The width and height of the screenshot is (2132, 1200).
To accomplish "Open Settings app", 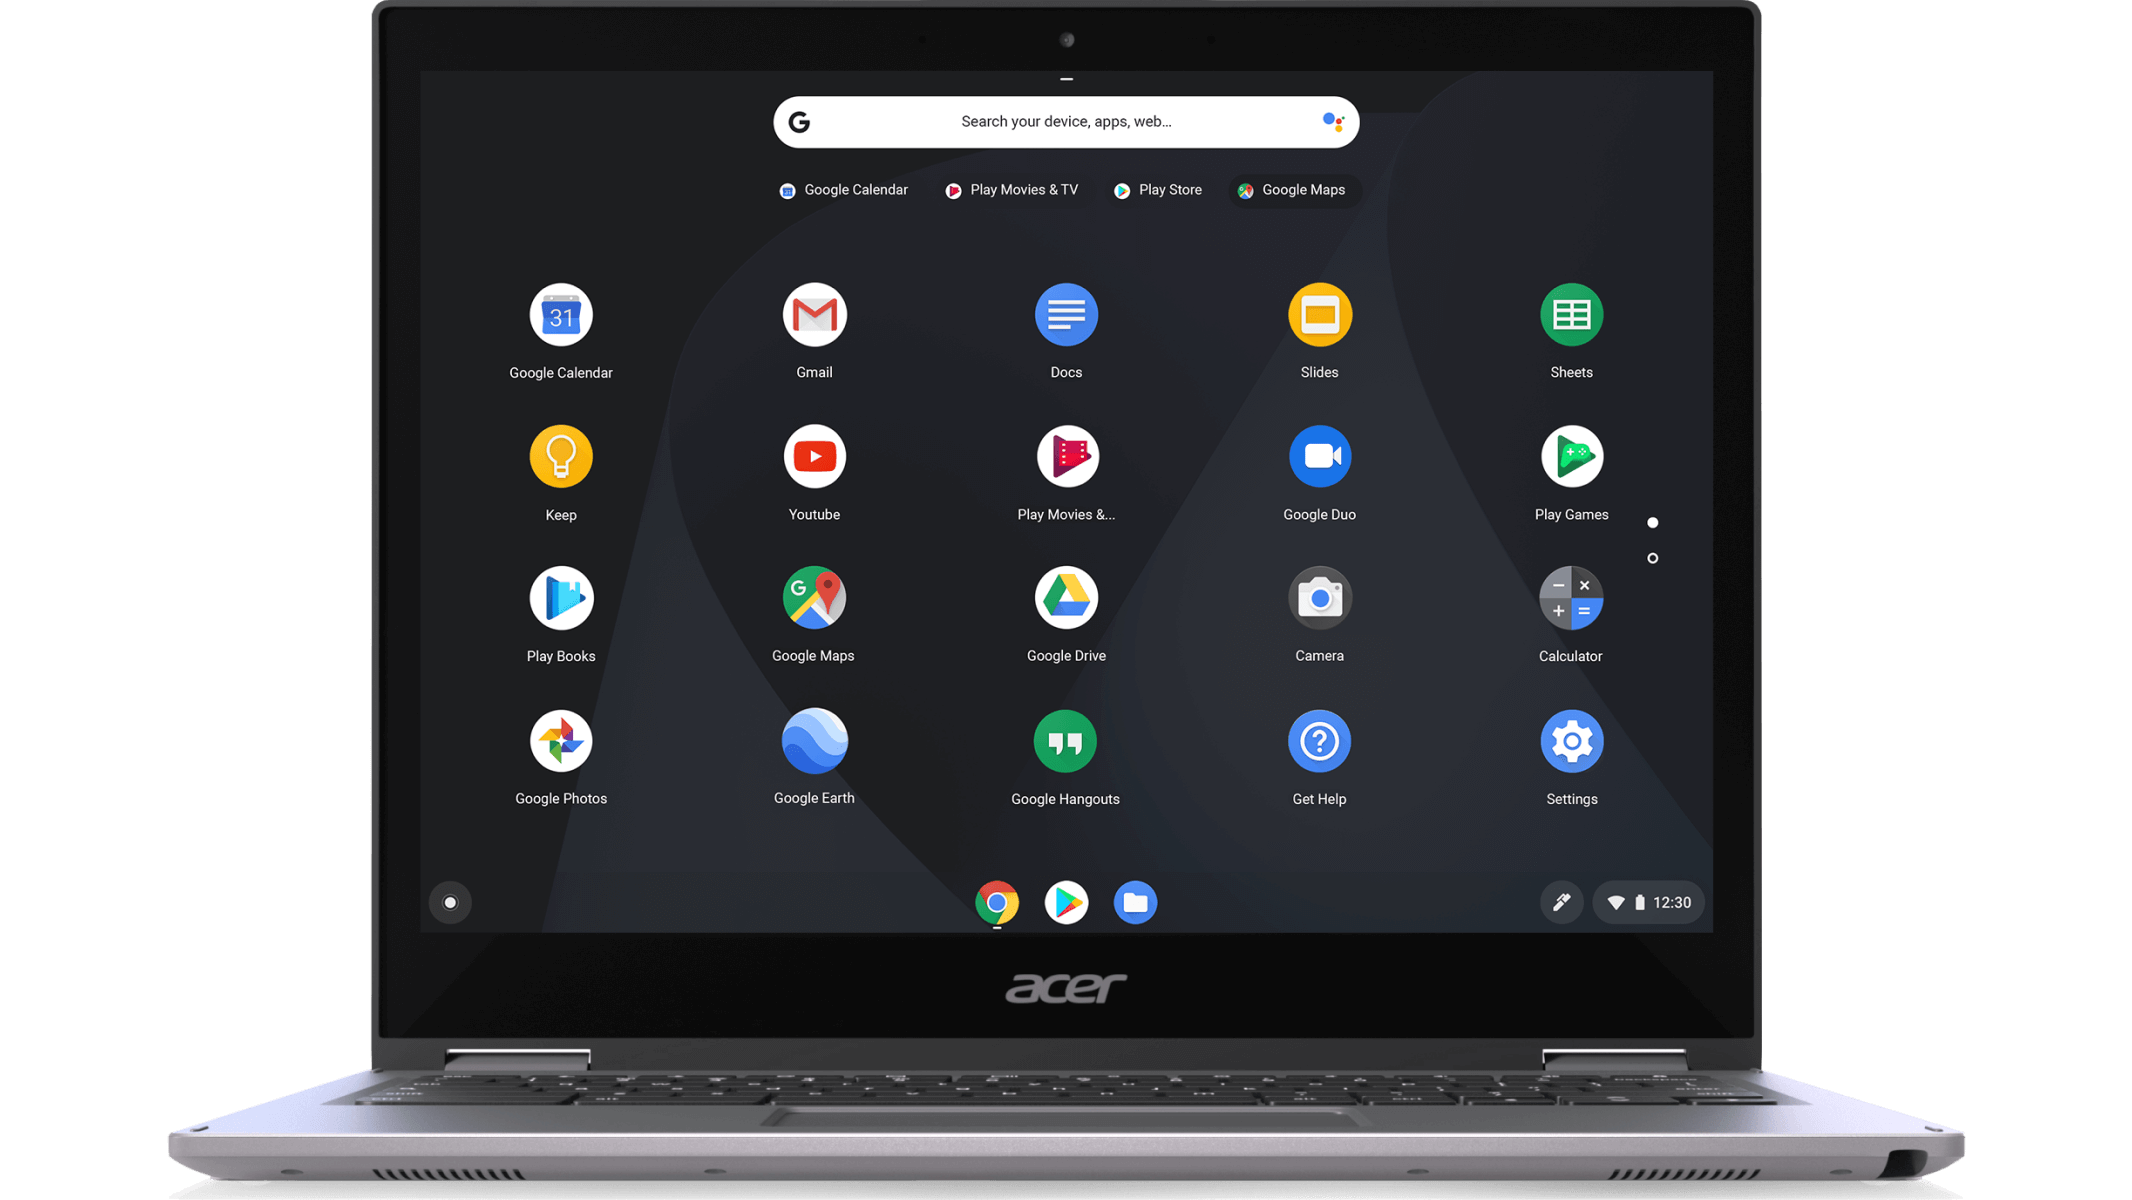I will pyautogui.click(x=1571, y=740).
